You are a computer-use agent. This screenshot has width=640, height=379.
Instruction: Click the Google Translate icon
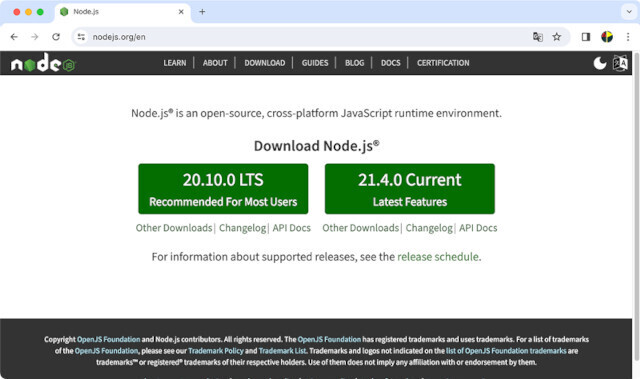[x=538, y=37]
